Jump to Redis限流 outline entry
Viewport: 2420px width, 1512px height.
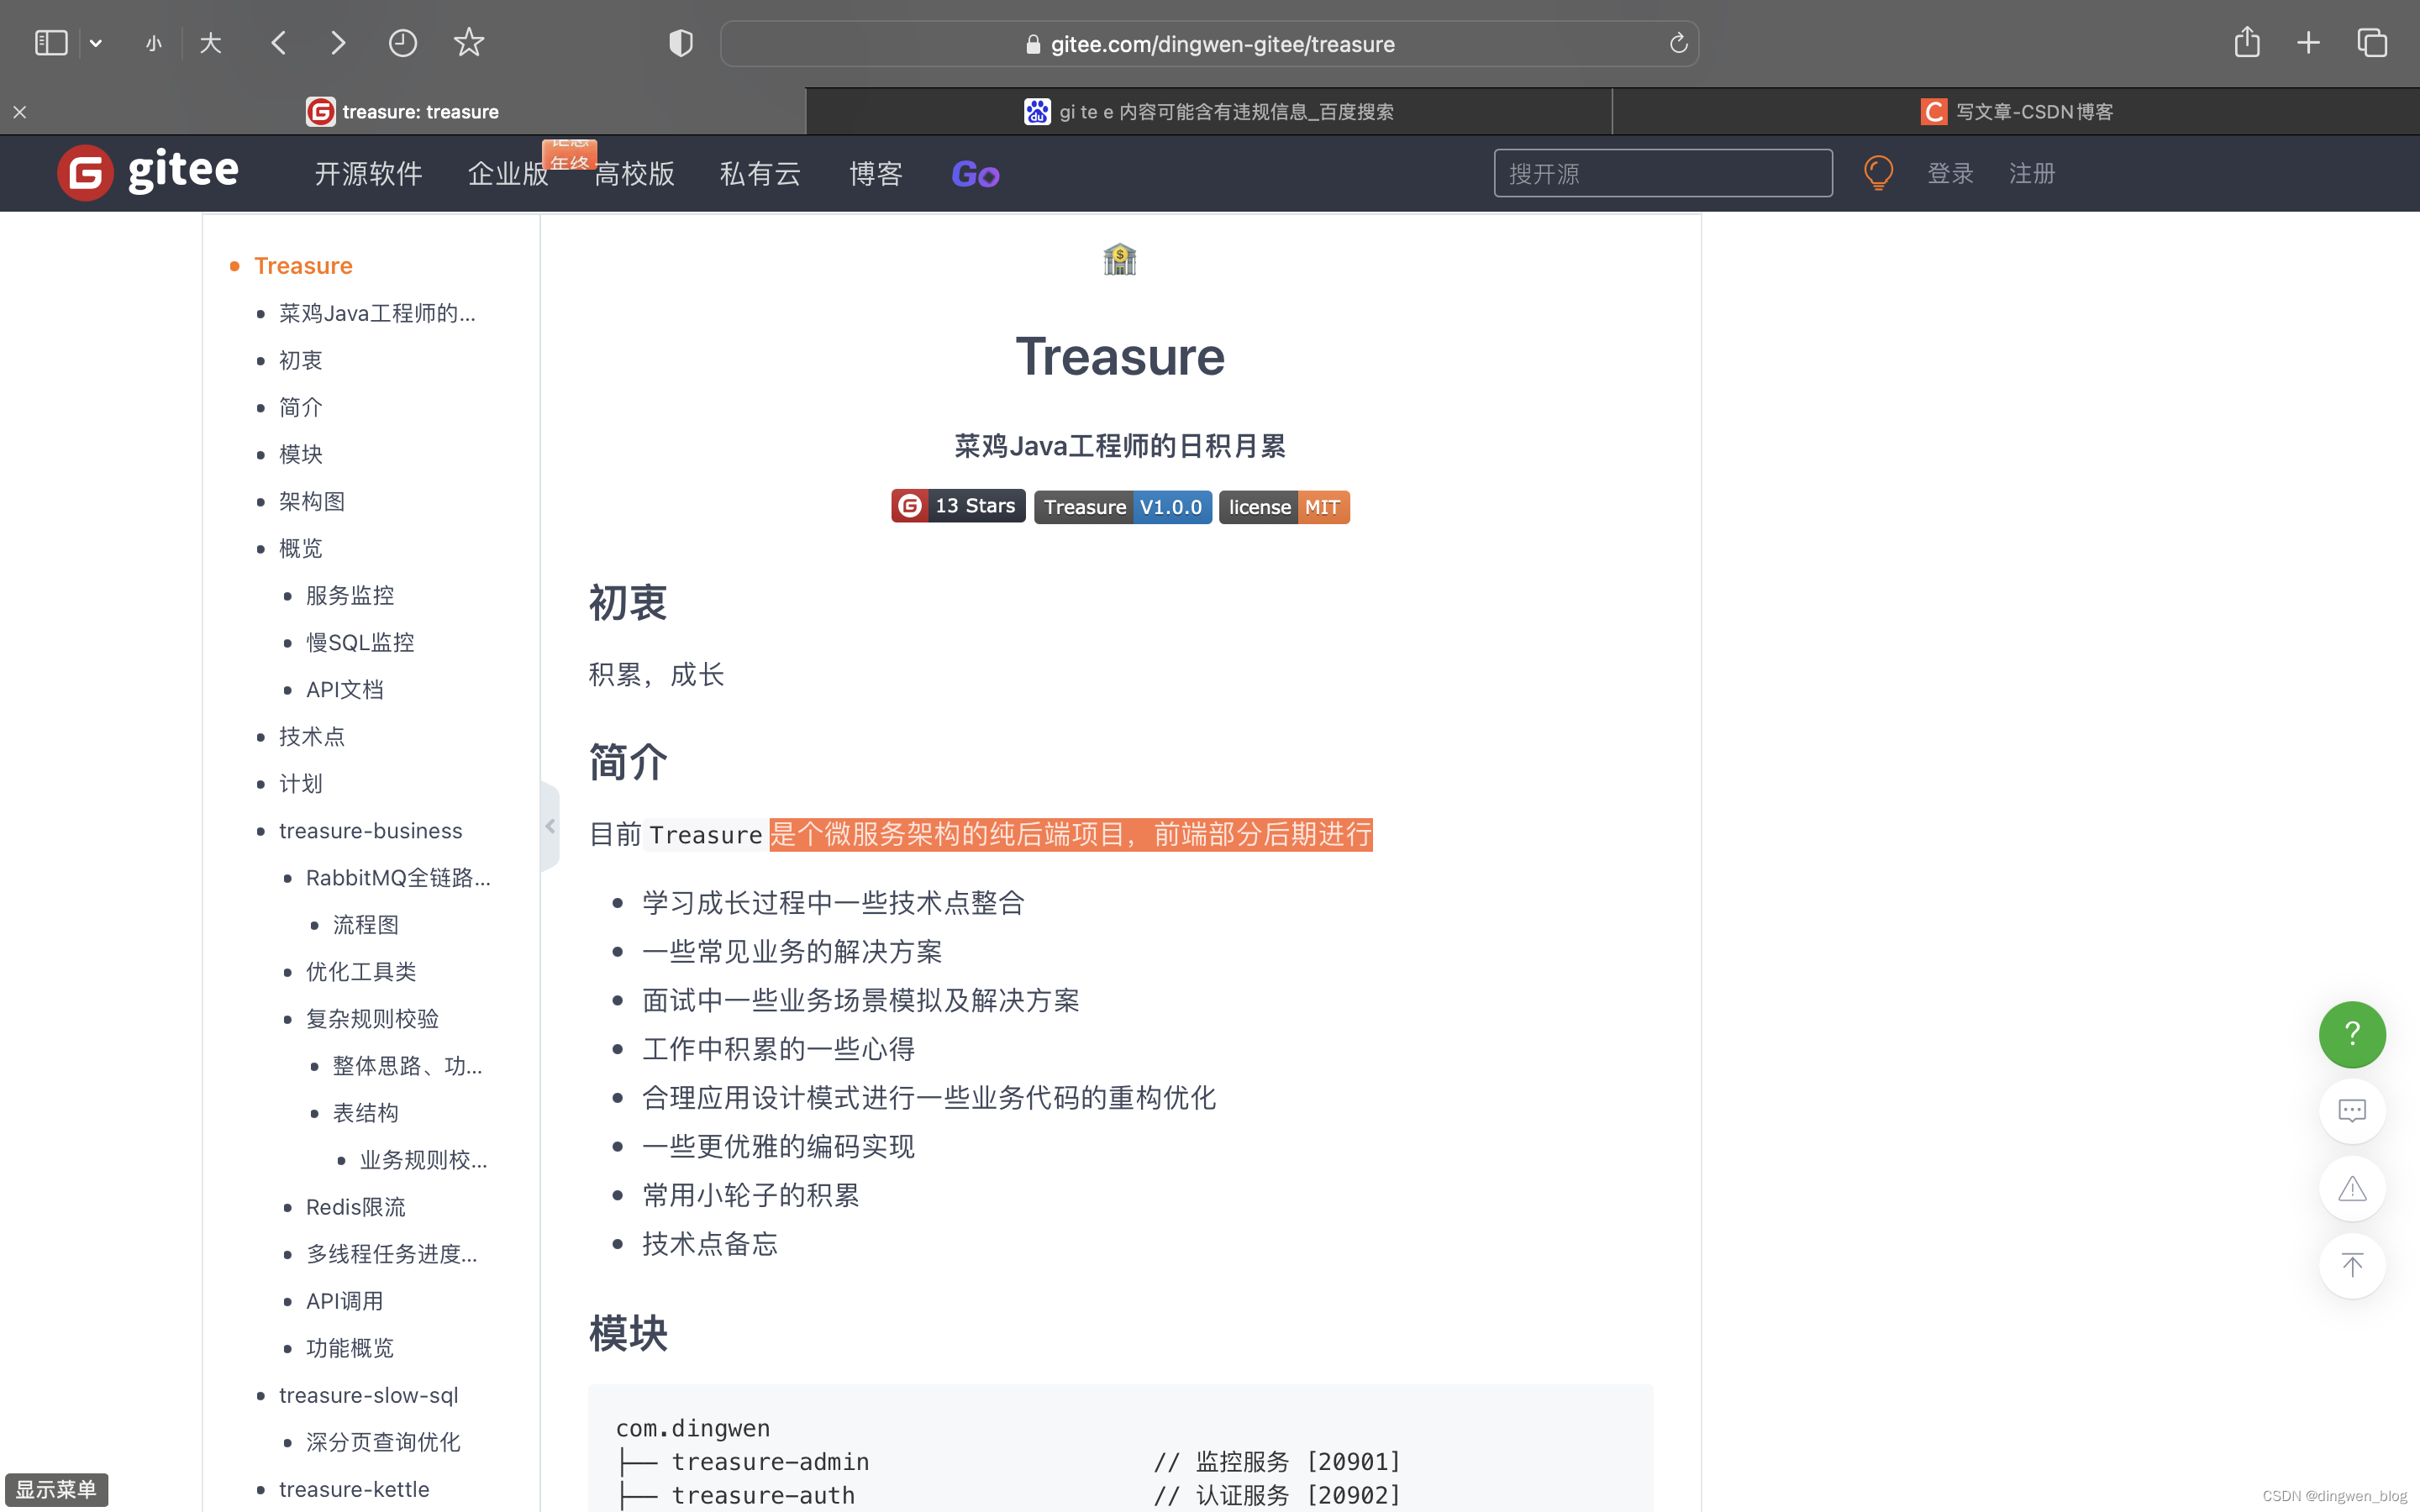356,1206
